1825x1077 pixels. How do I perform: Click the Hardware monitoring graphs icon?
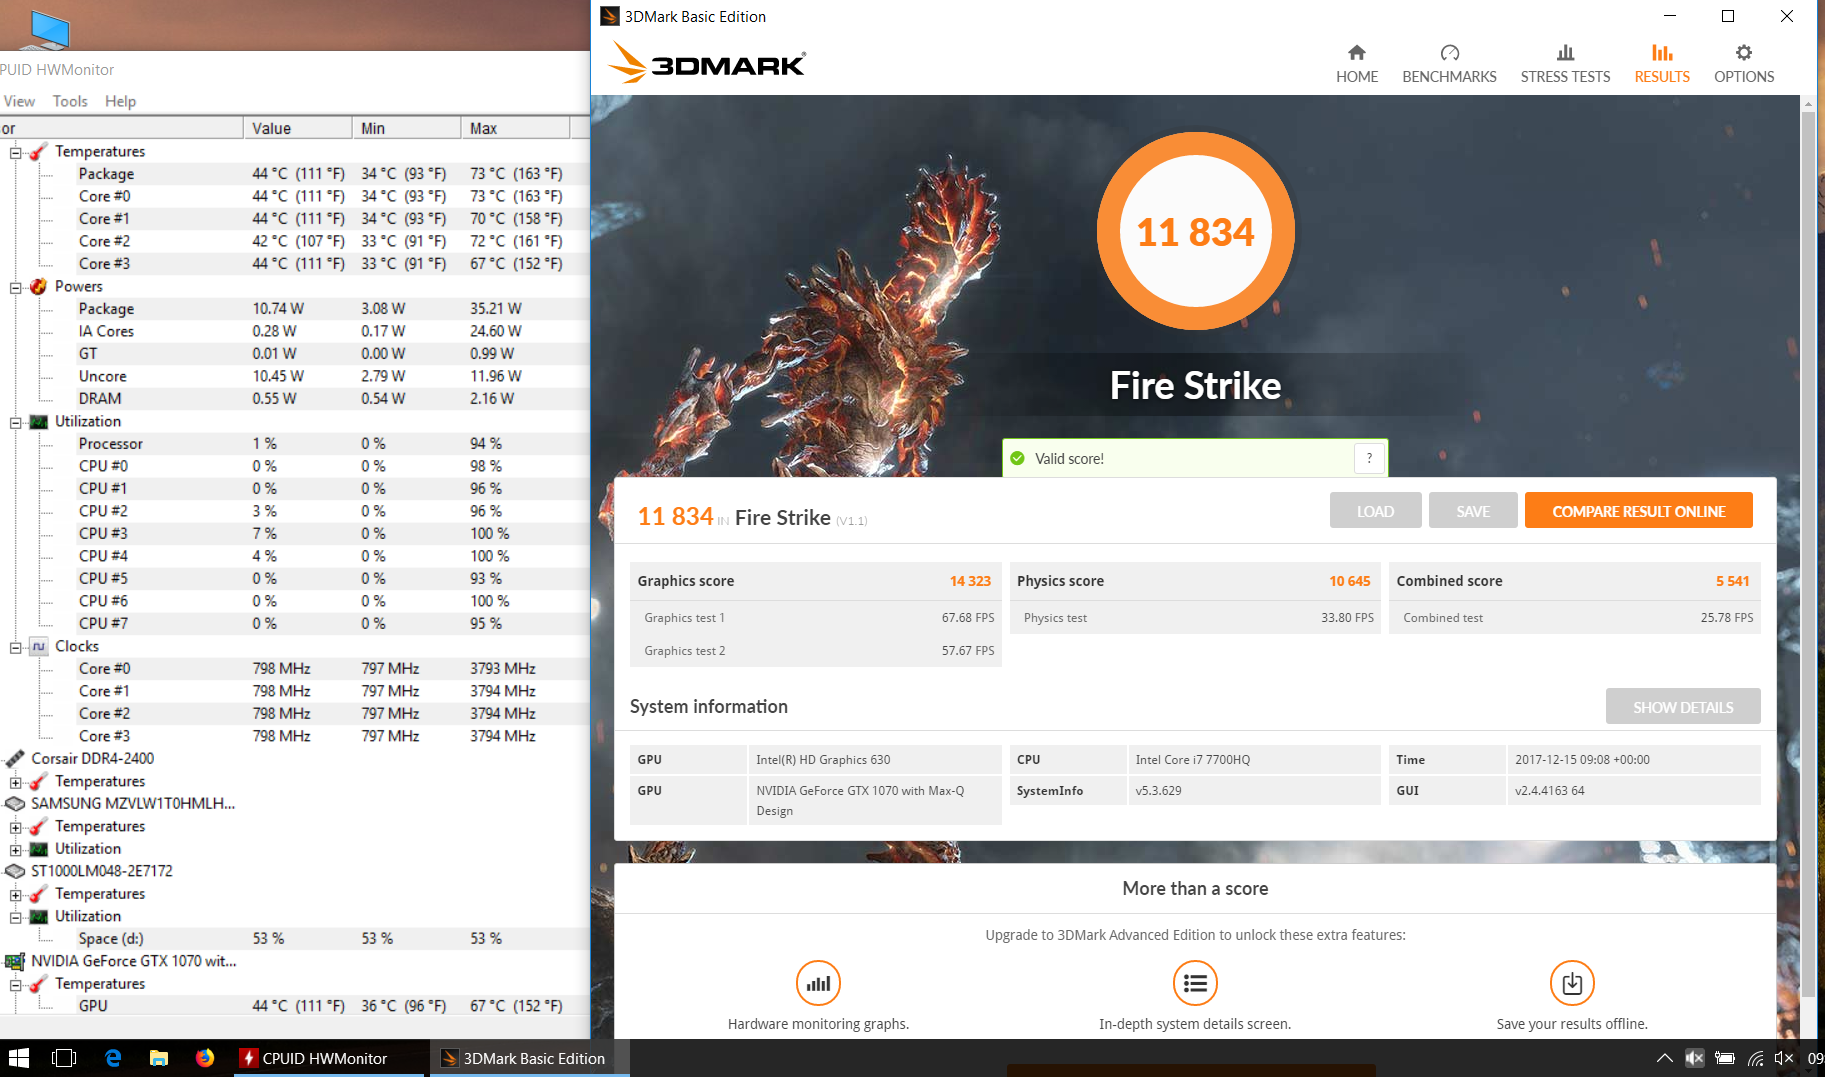pyautogui.click(x=818, y=983)
